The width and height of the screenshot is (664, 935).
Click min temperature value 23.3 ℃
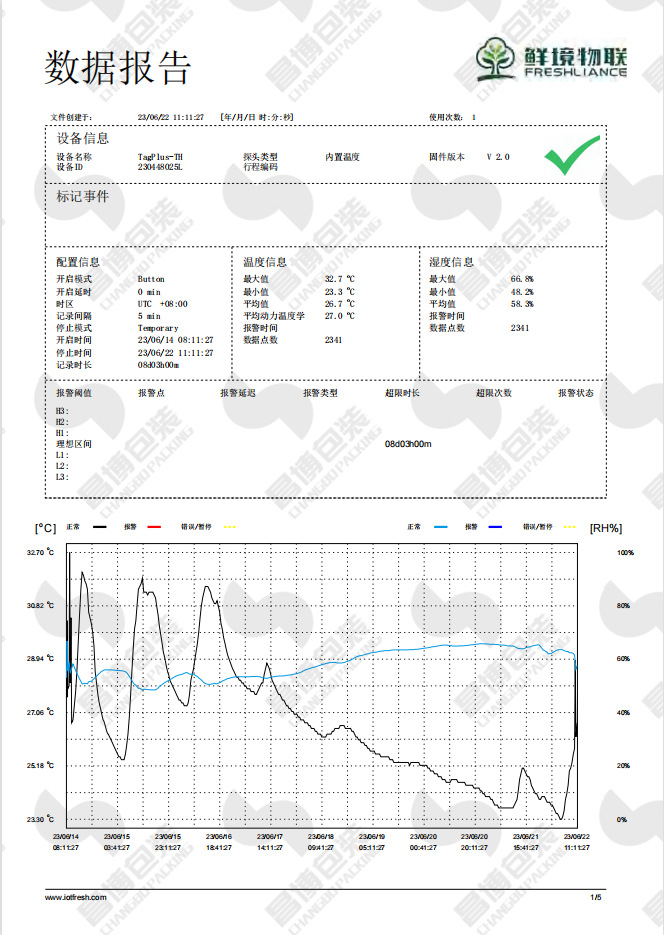(x=340, y=292)
